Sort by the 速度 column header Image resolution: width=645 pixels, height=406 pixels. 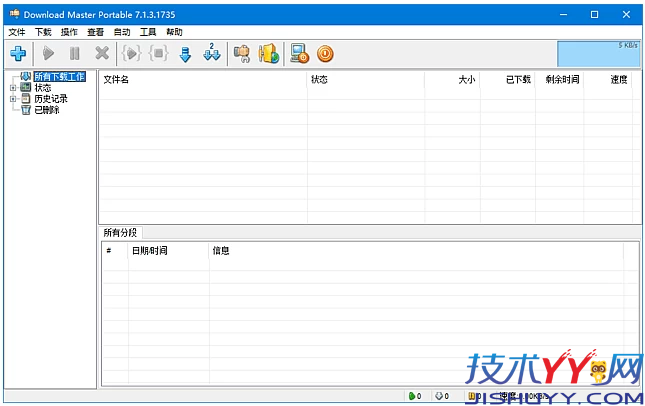pyautogui.click(x=608, y=79)
